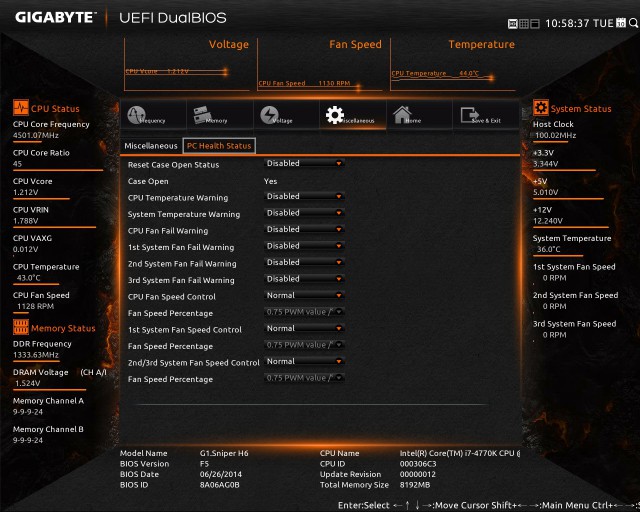Click PWM value under 2nd/3rd System Fan Speed Control
Screen dimensions: 640x512
coord(304,378)
